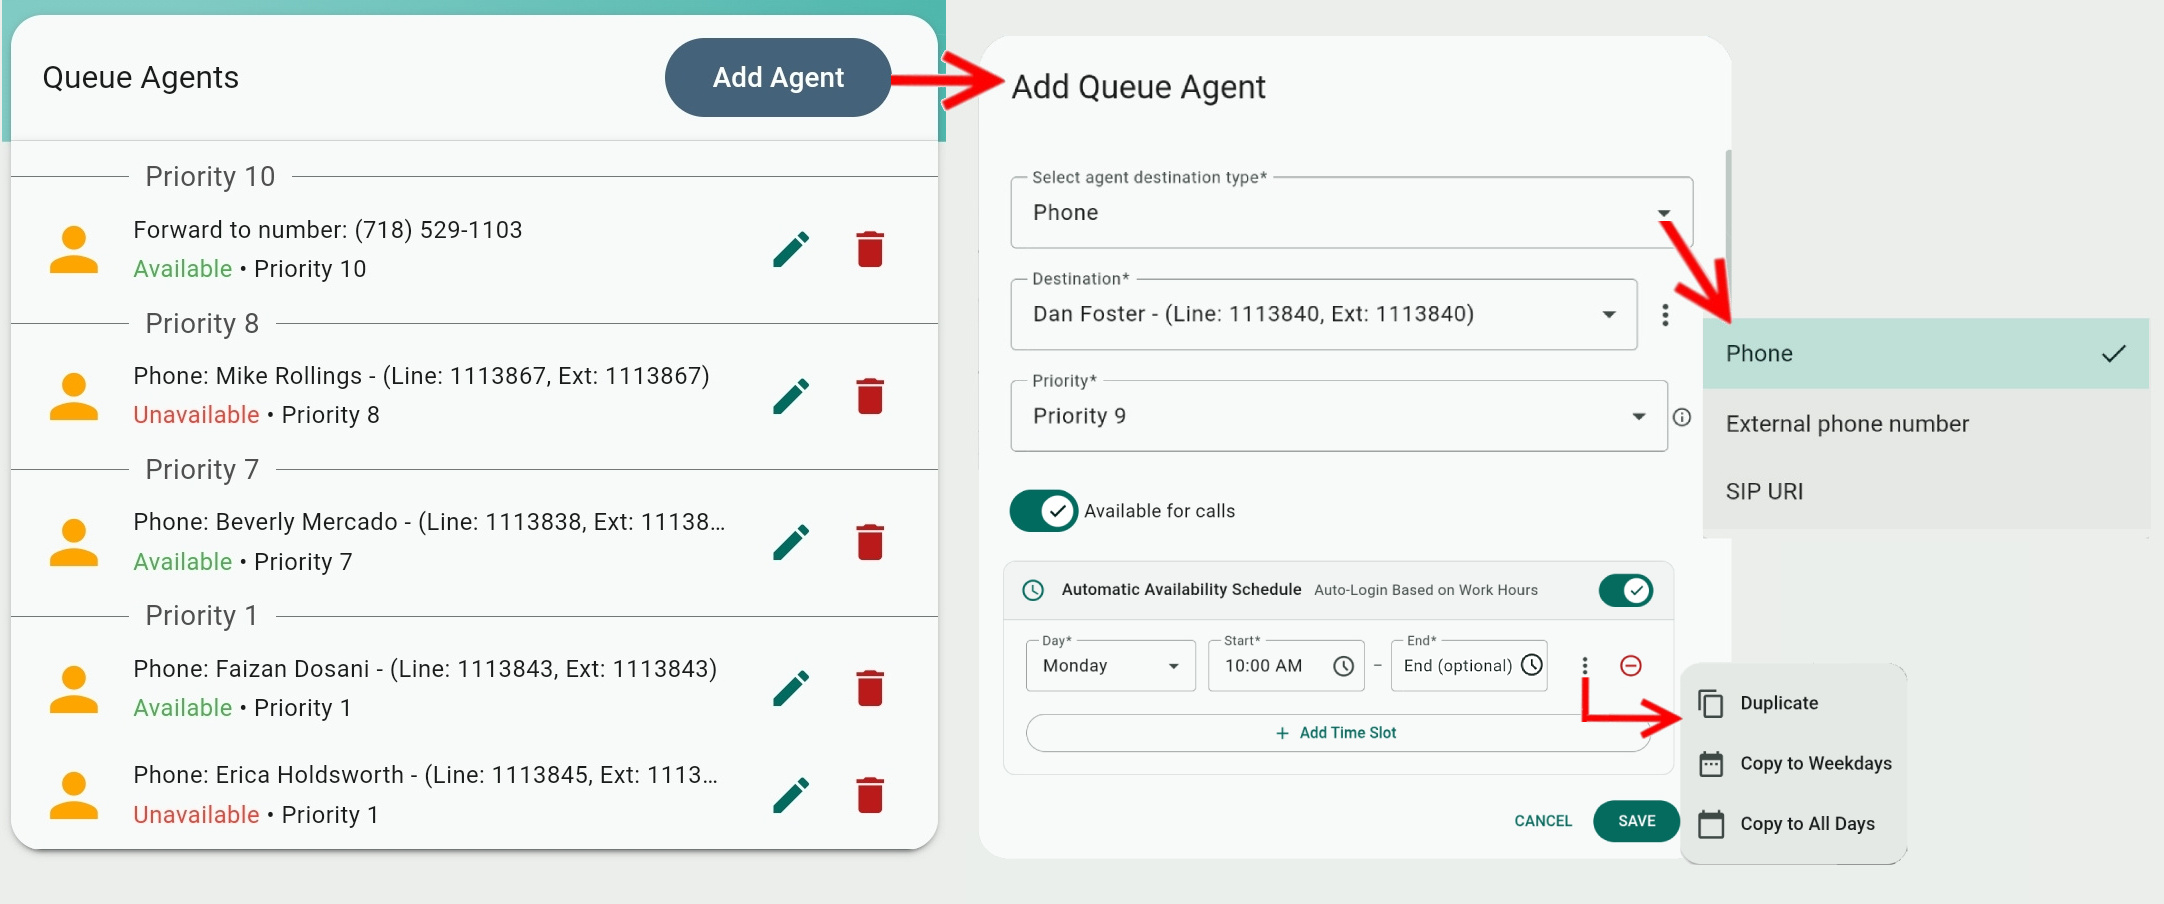Click the Priority 10 section heading
The height and width of the screenshot is (904, 2164).
point(210,177)
